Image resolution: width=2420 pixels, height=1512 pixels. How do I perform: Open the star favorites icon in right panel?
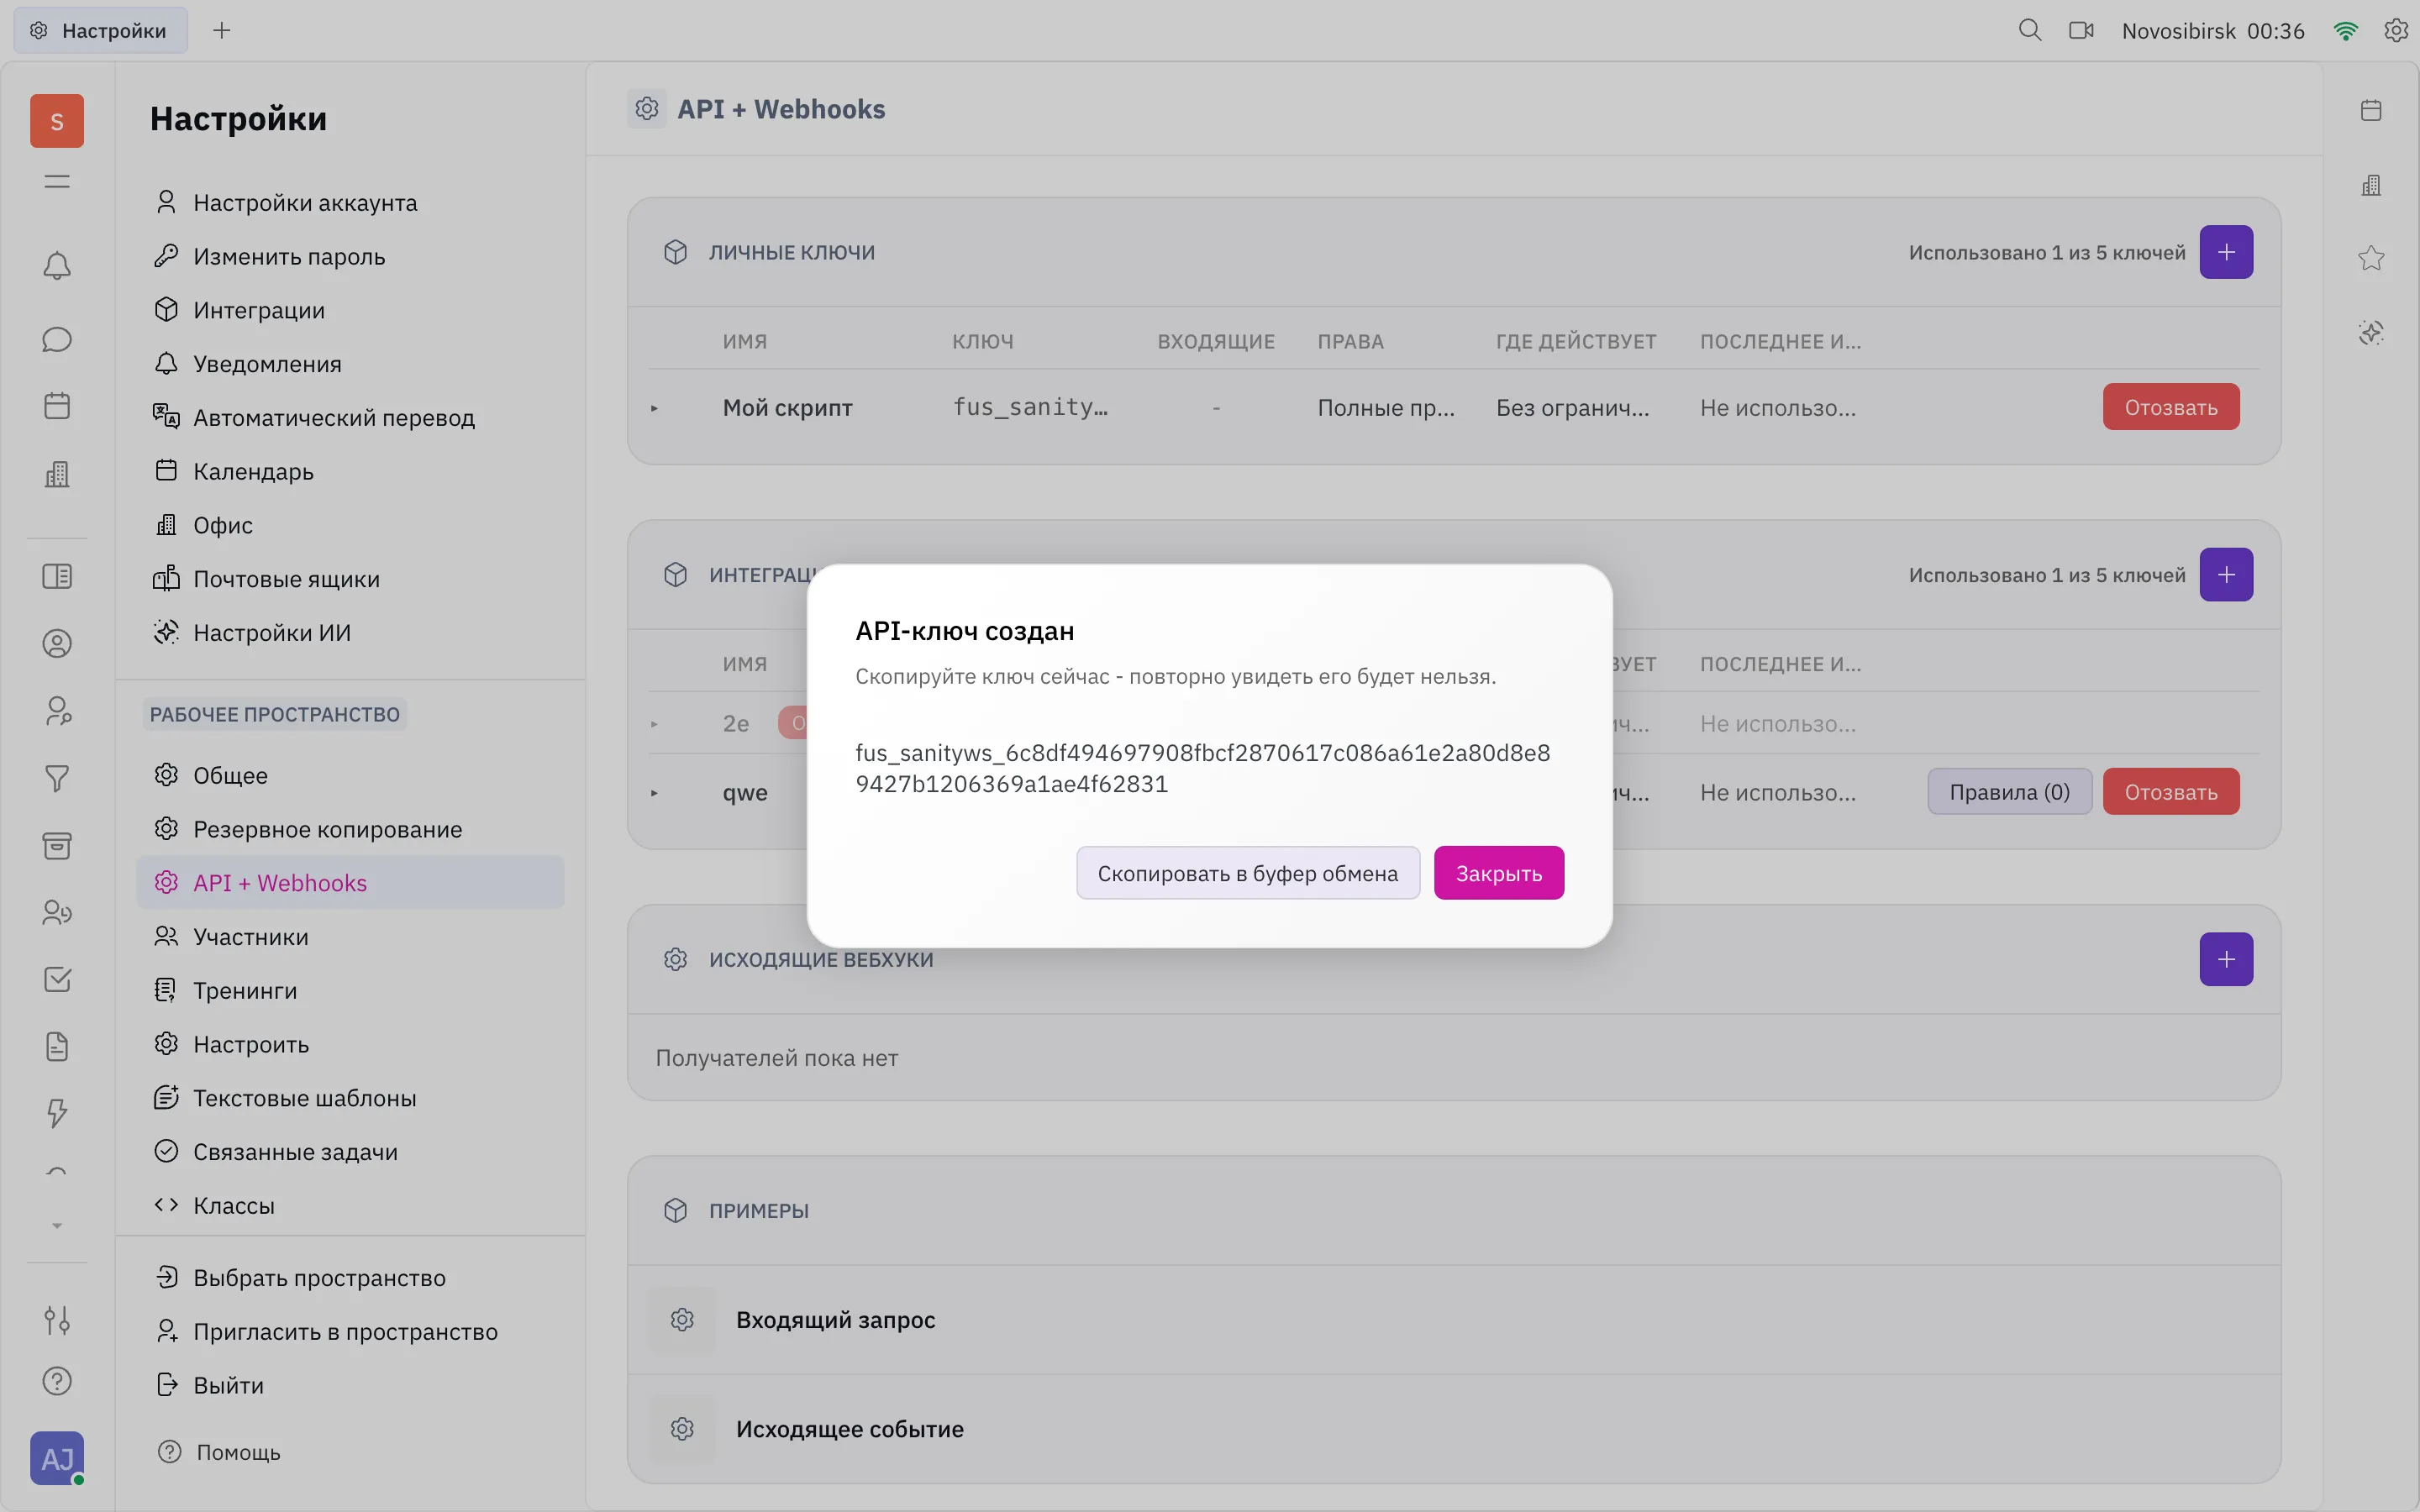(2371, 258)
